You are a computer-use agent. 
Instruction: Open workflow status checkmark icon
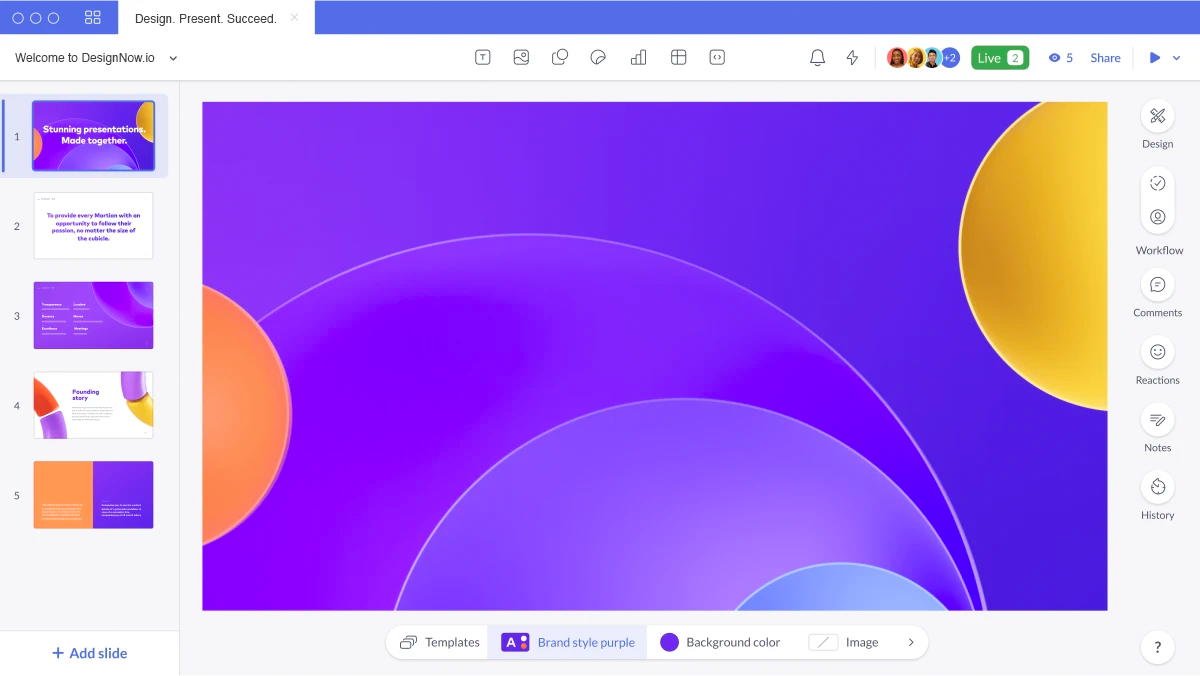(1157, 183)
